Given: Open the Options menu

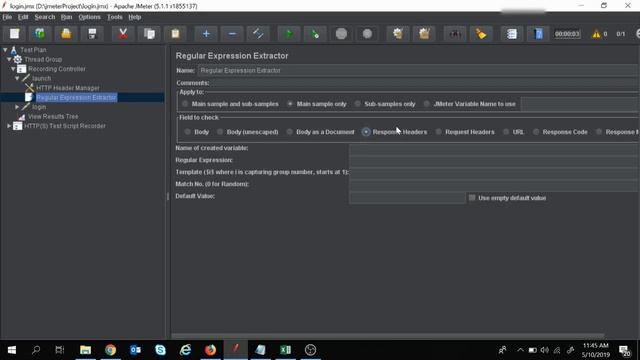Looking at the screenshot, I should (x=89, y=17).
